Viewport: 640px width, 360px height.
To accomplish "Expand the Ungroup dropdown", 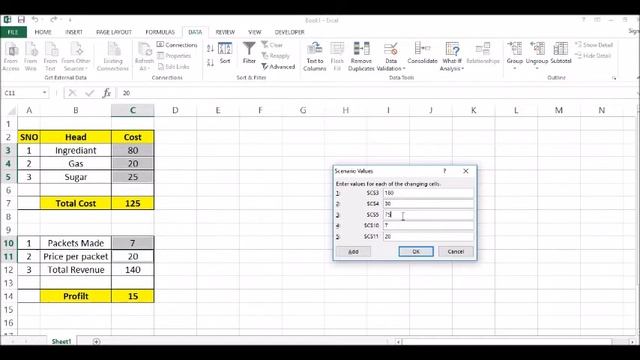I will coord(537,68).
